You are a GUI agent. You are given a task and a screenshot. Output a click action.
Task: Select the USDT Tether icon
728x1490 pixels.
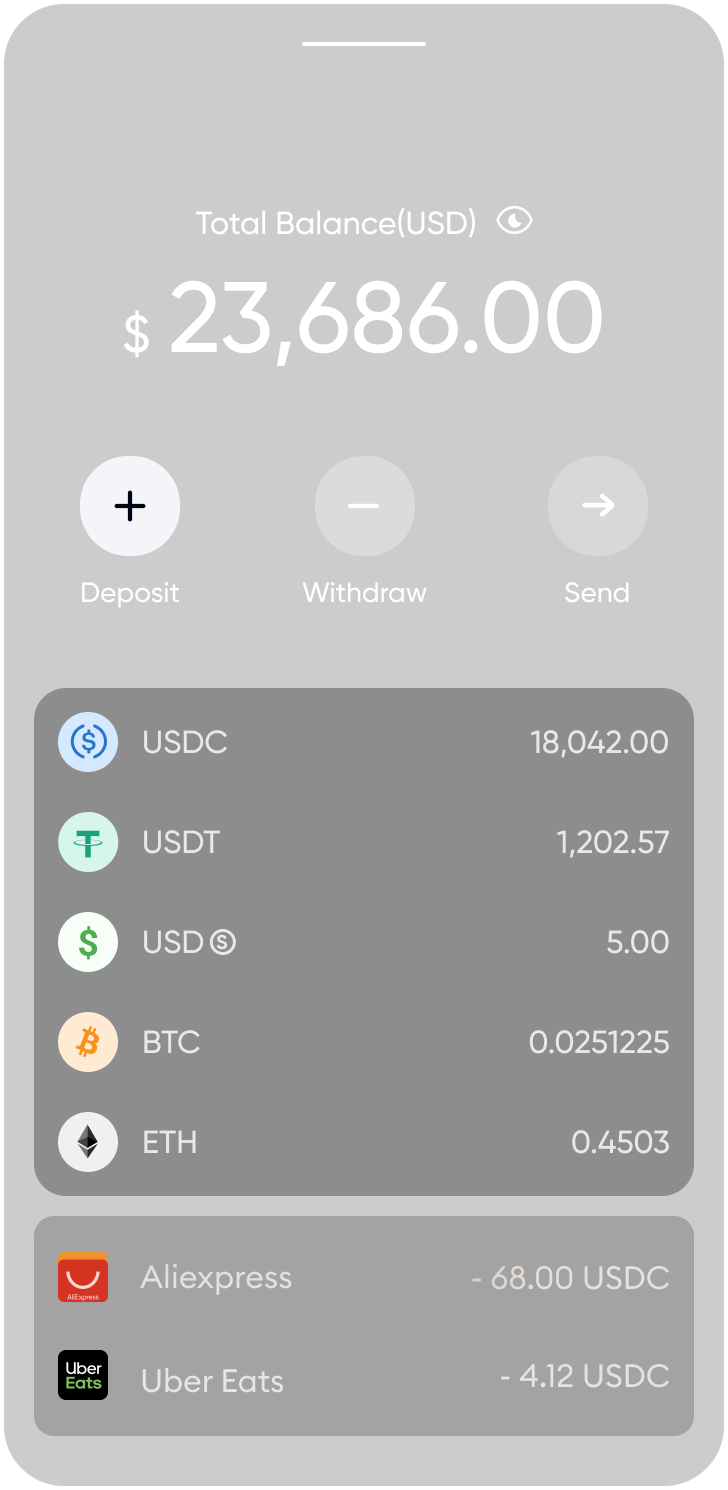[88, 842]
